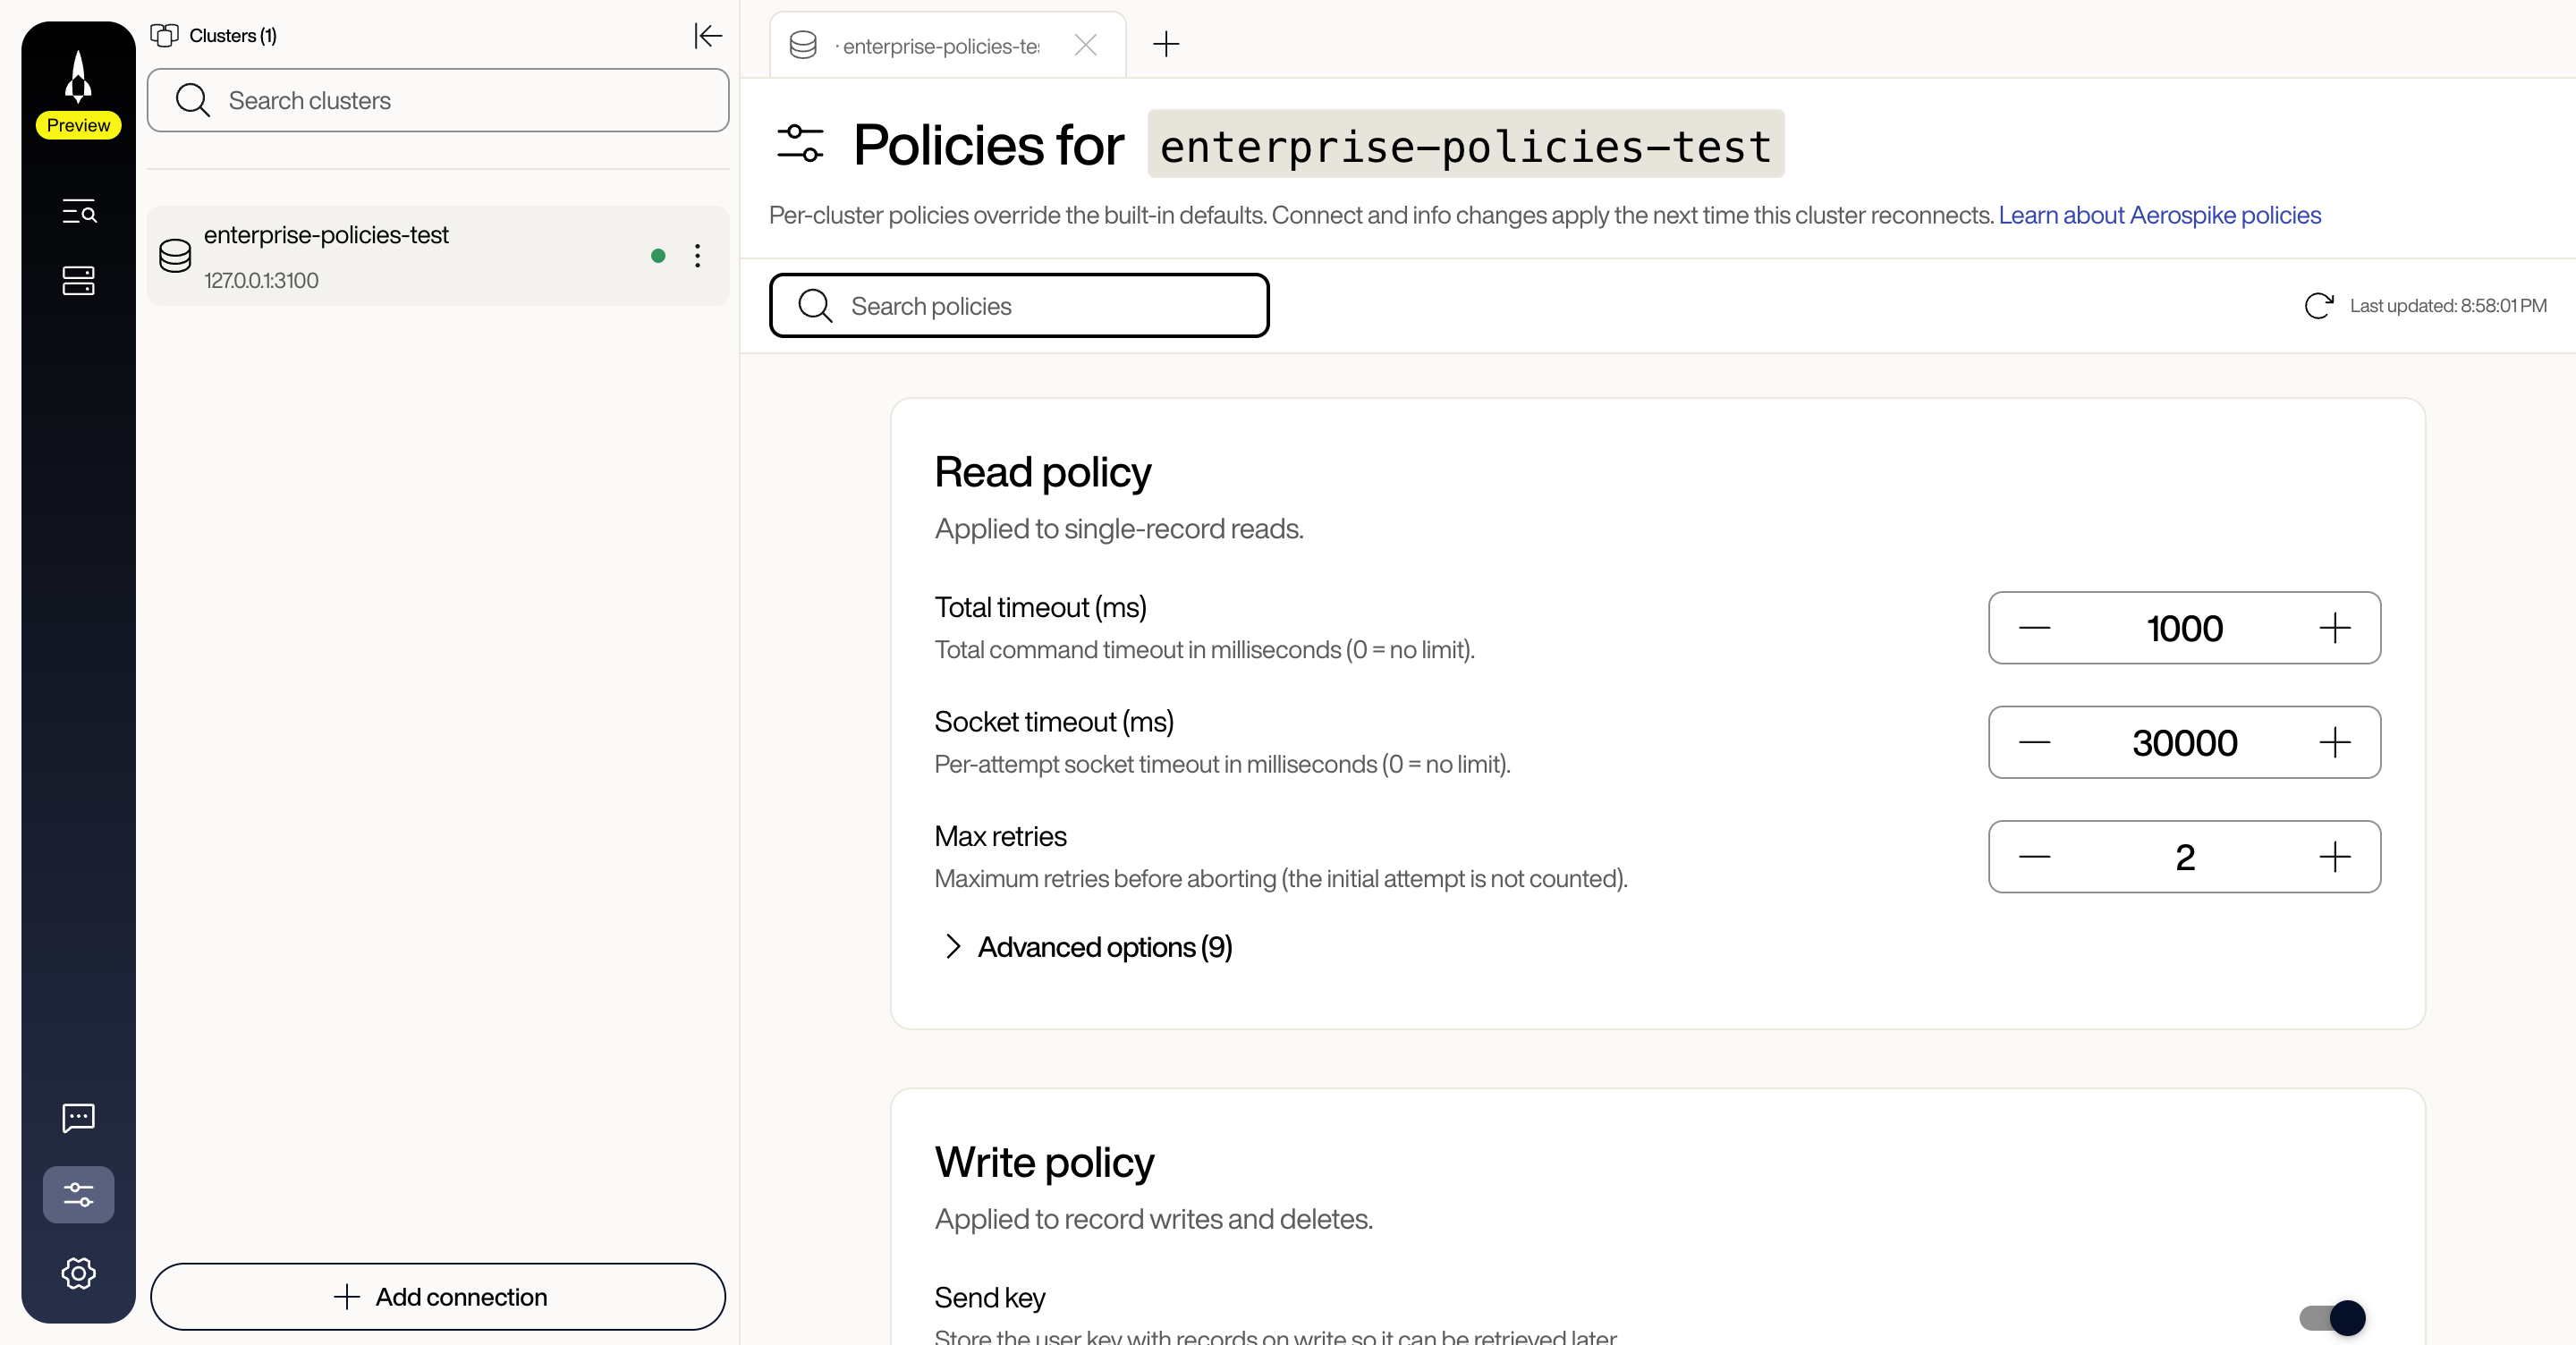Open the settings gear sidebar icon
Viewport: 2576px width, 1345px height.
79,1273
